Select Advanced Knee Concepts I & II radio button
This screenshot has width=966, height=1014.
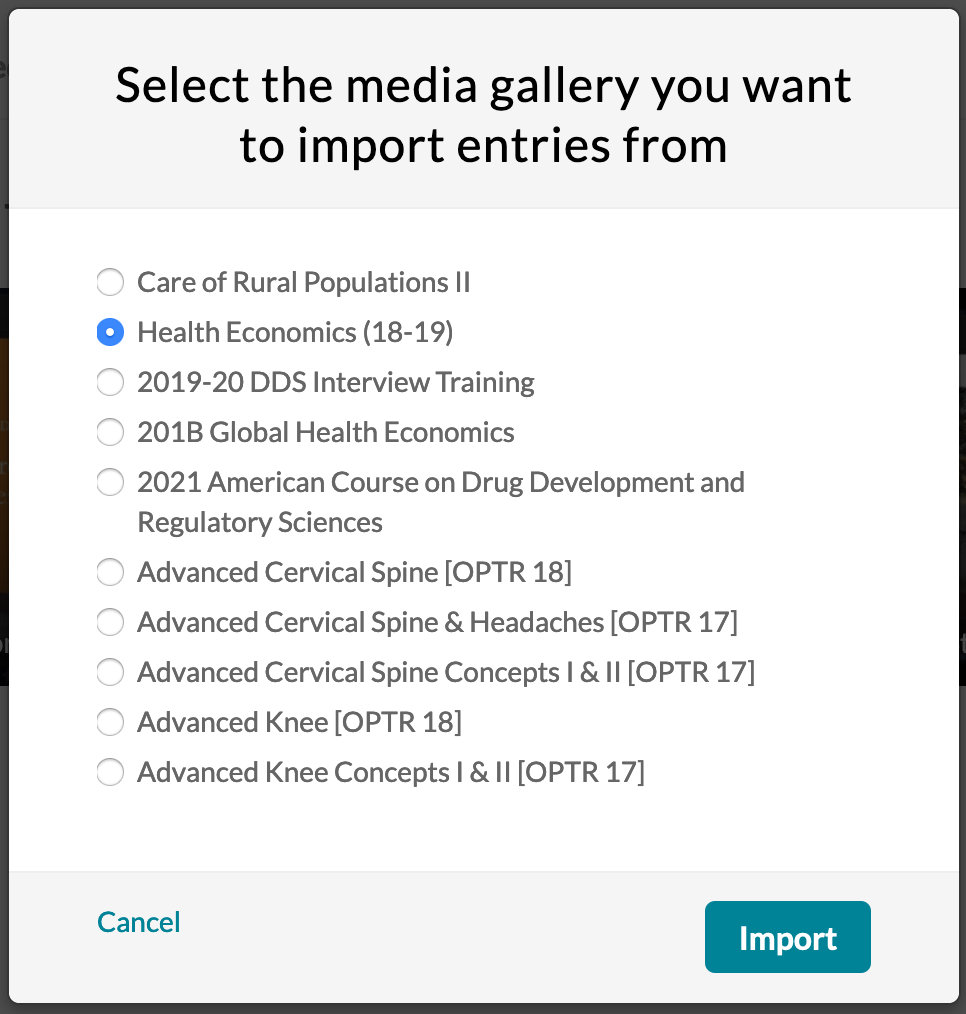(x=110, y=772)
